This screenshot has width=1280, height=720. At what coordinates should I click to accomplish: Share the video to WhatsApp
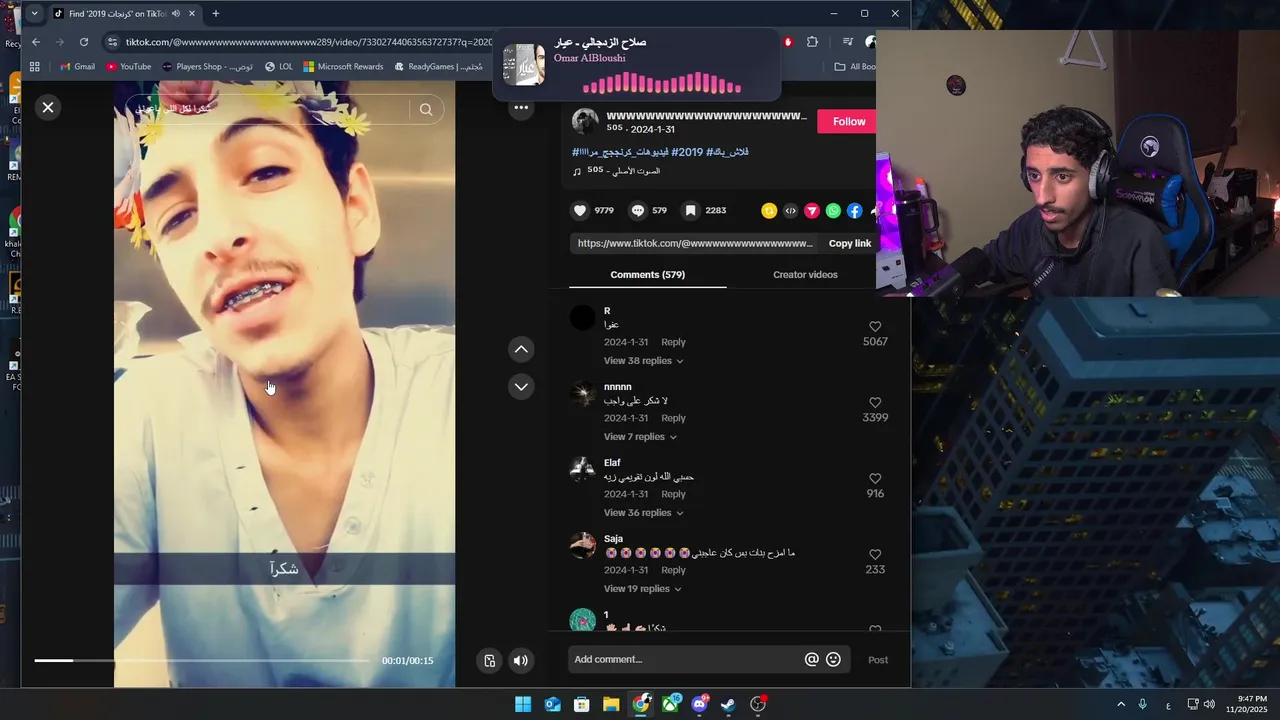coord(833,210)
